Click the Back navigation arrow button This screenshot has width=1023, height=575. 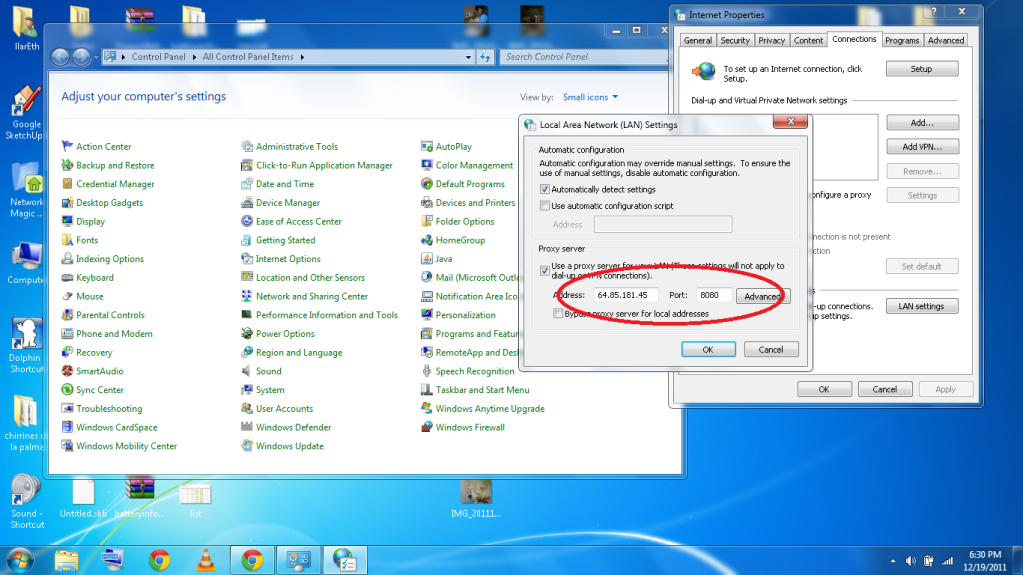[60, 57]
